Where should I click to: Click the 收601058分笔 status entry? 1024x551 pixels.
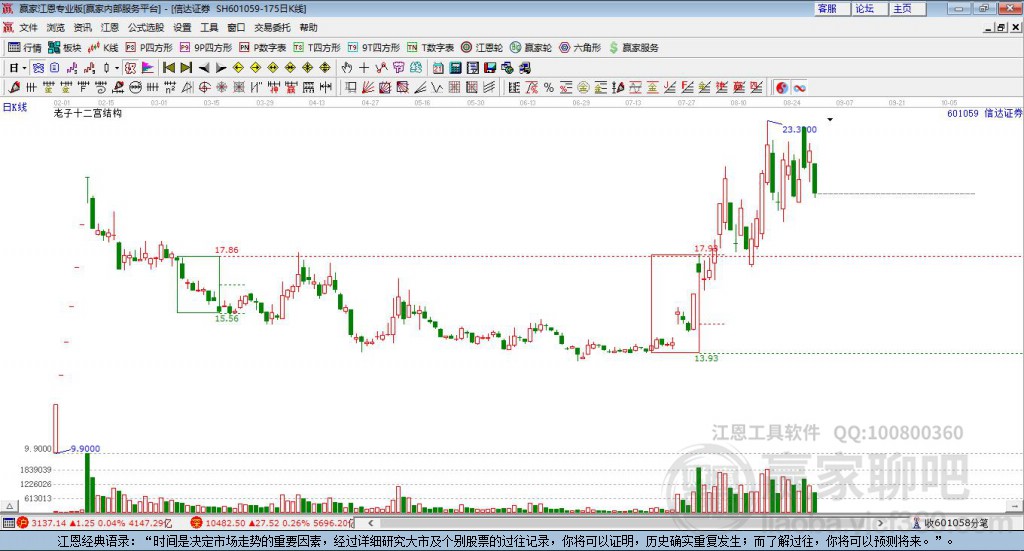951,523
